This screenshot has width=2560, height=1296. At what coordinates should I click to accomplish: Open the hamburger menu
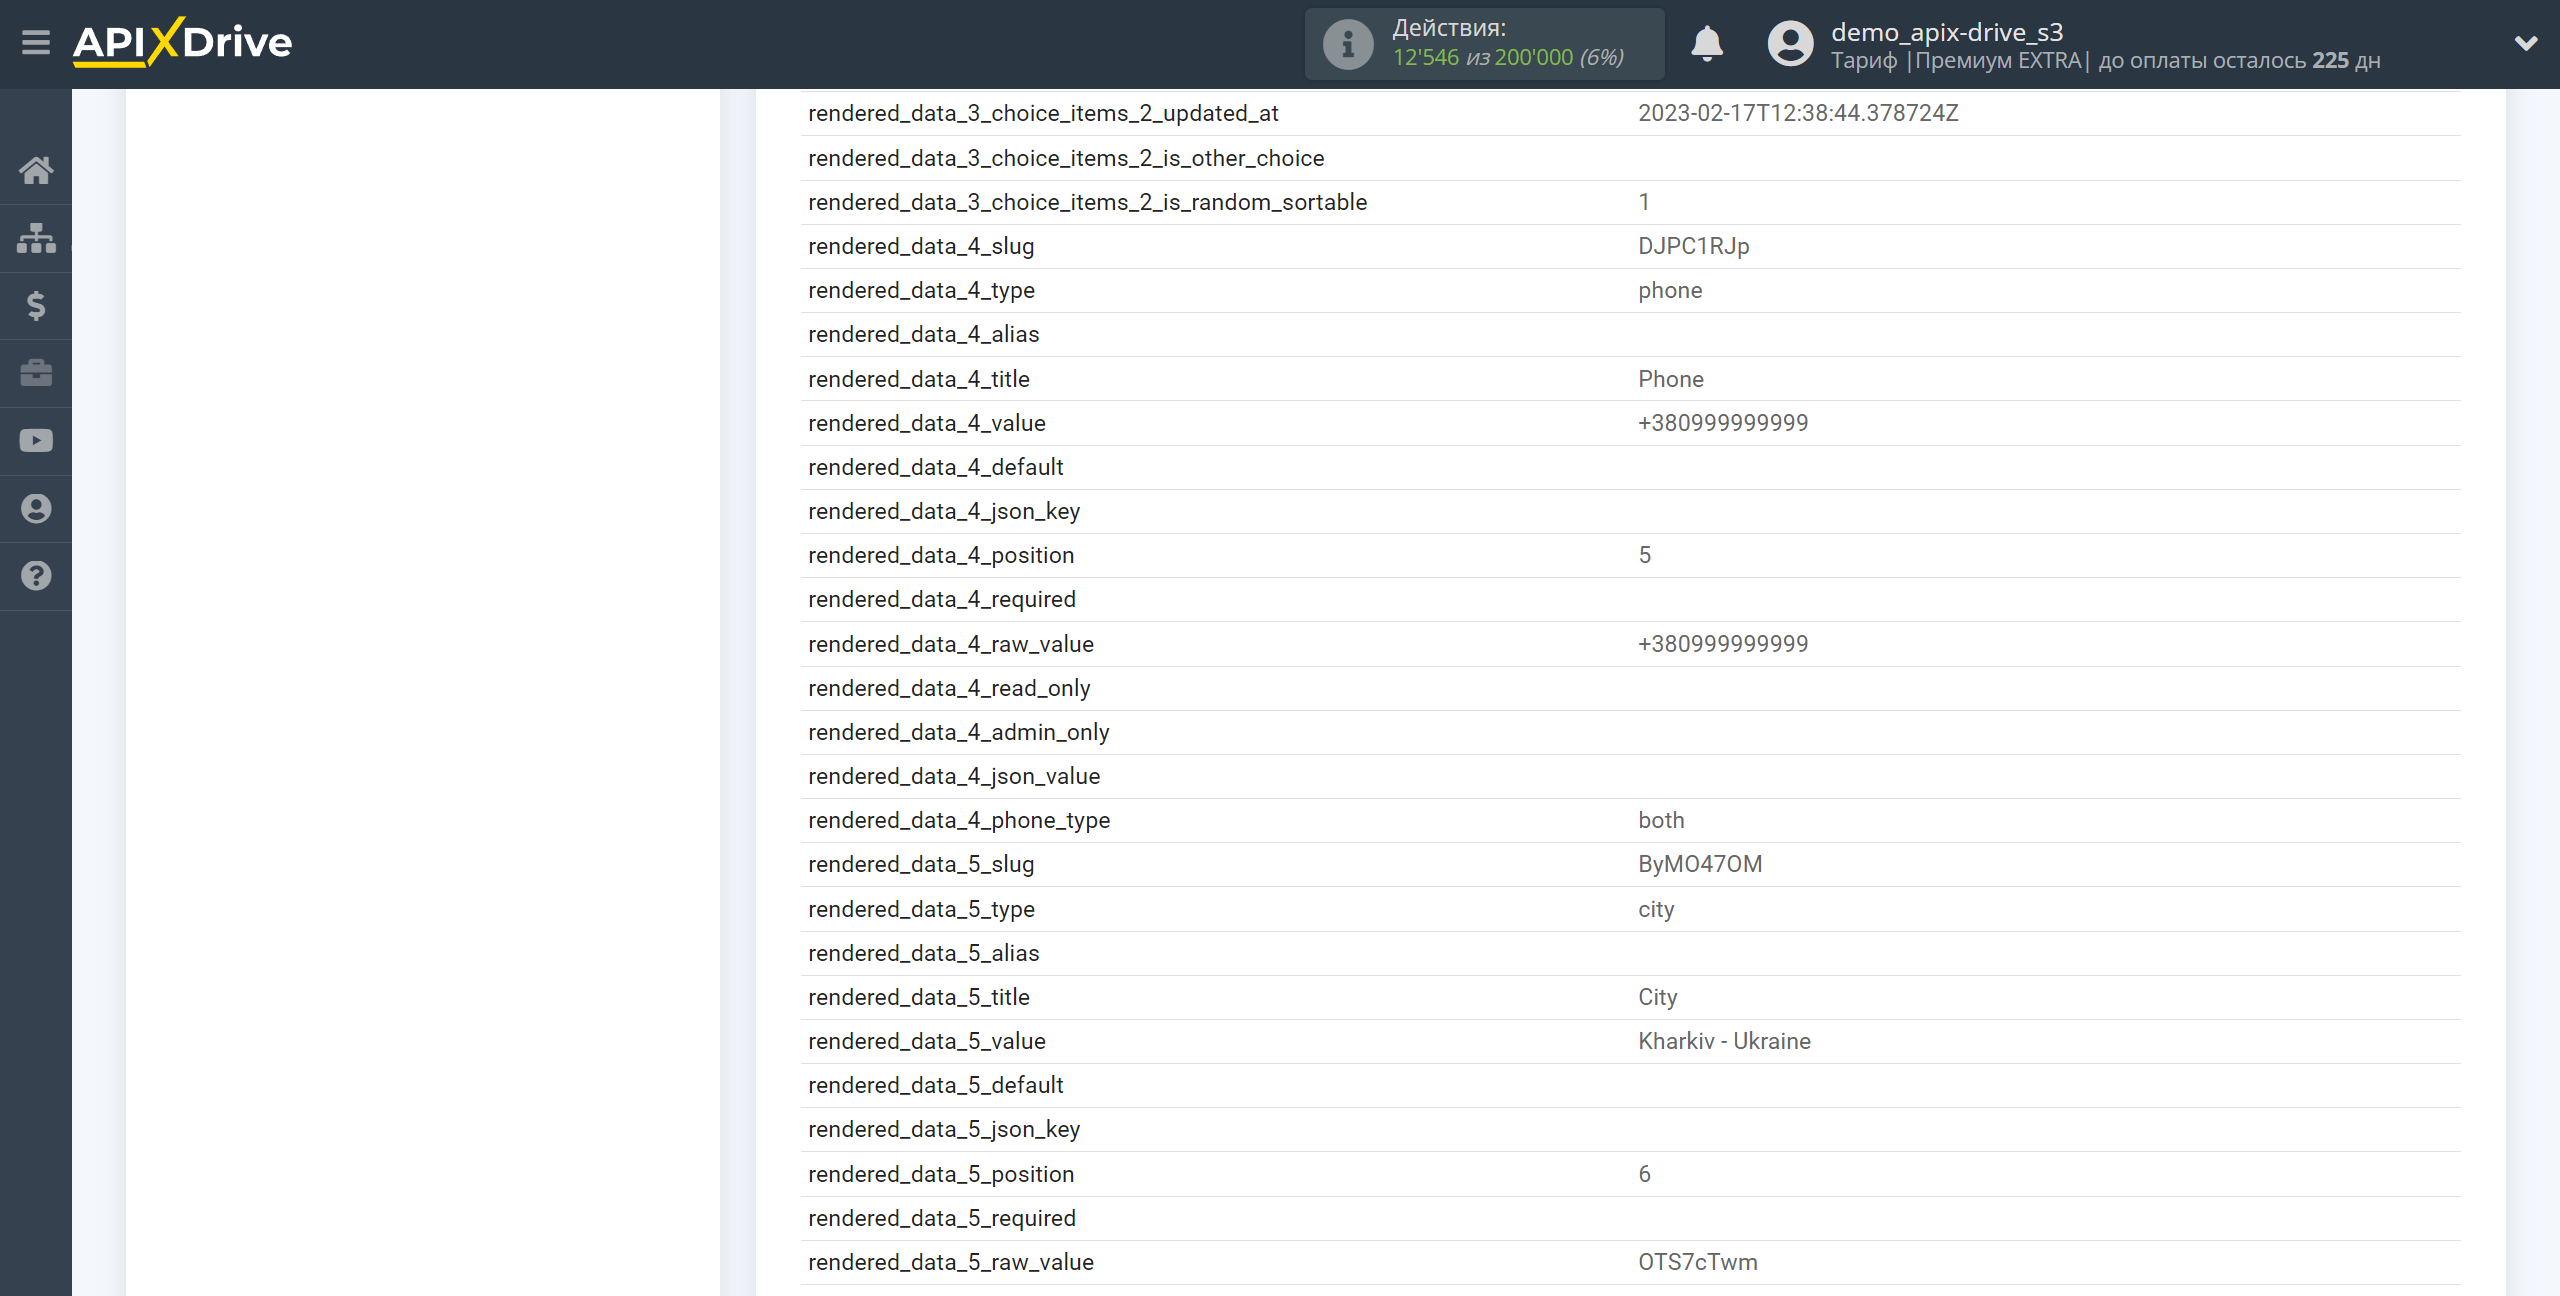[x=36, y=43]
